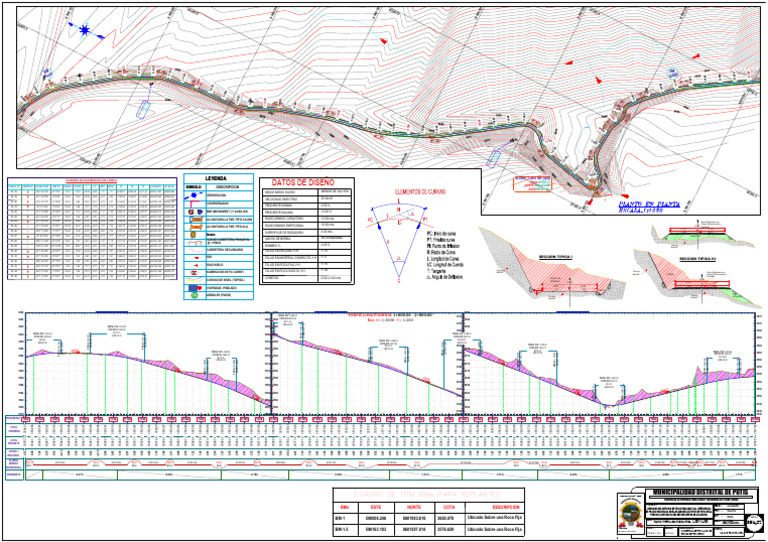The width and height of the screenshot is (768, 542).
Task: Click the LEYENDA table header
Action: click(216, 177)
